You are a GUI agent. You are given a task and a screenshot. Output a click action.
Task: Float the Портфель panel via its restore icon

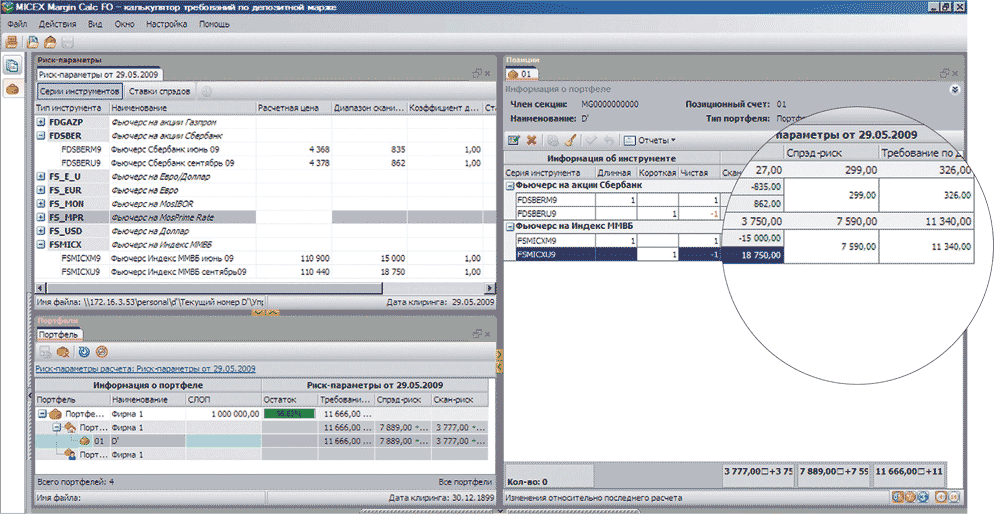click(477, 334)
